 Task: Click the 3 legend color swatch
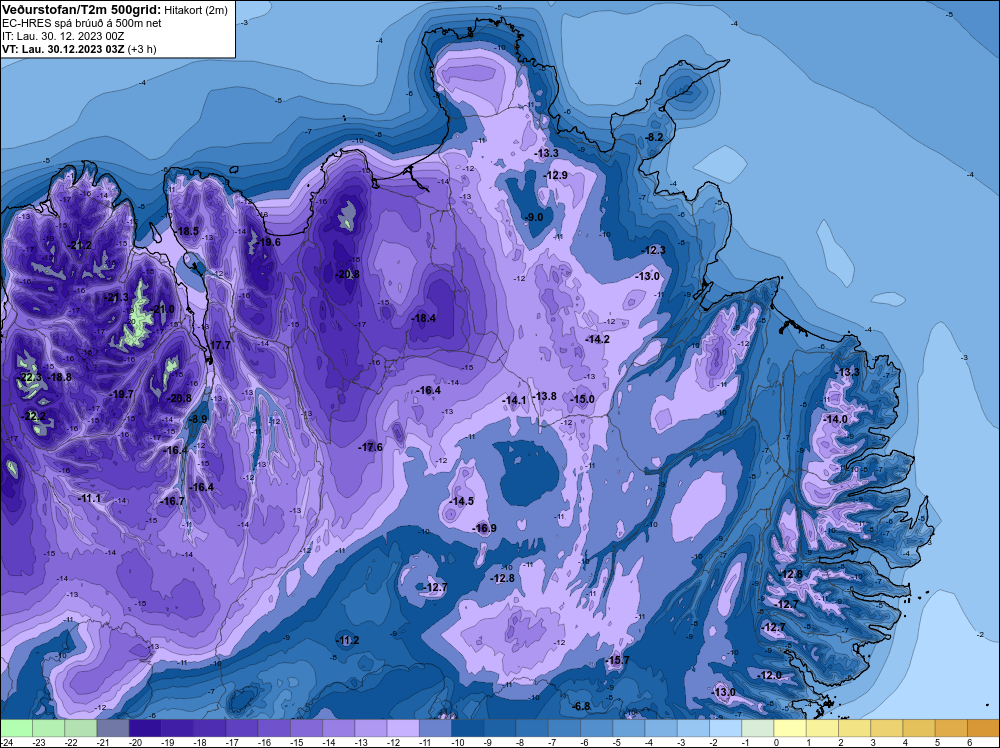pos(886,728)
